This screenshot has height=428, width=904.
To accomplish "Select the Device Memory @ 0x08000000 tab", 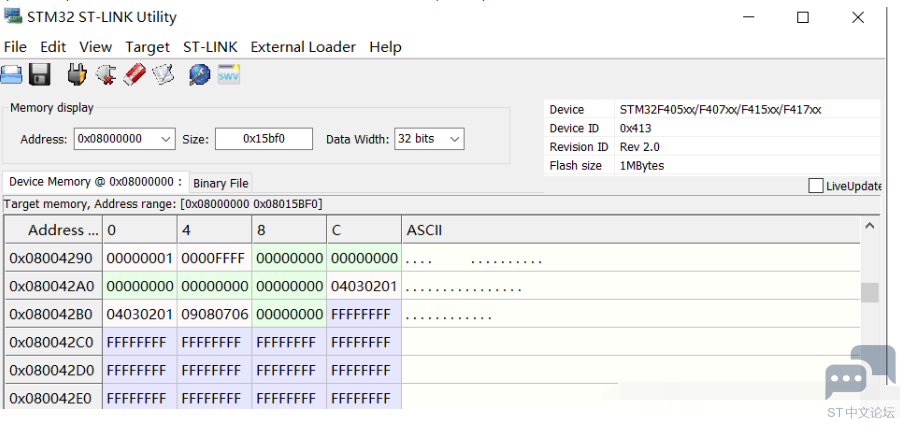I will 95,182.
